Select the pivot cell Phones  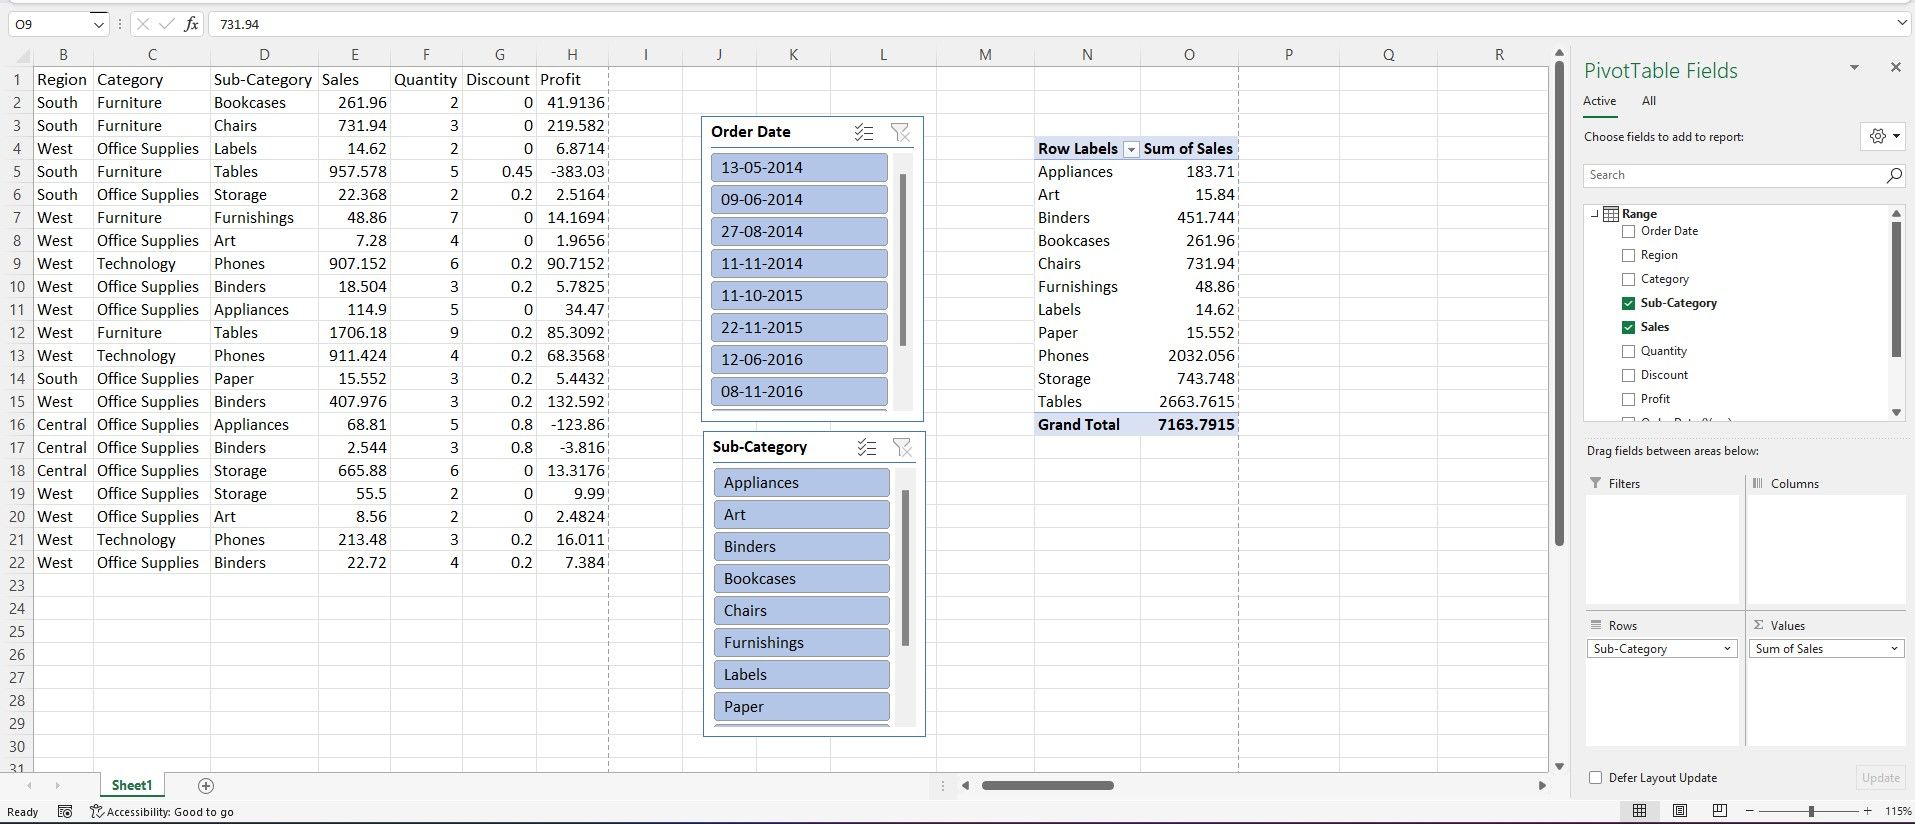tap(1087, 356)
